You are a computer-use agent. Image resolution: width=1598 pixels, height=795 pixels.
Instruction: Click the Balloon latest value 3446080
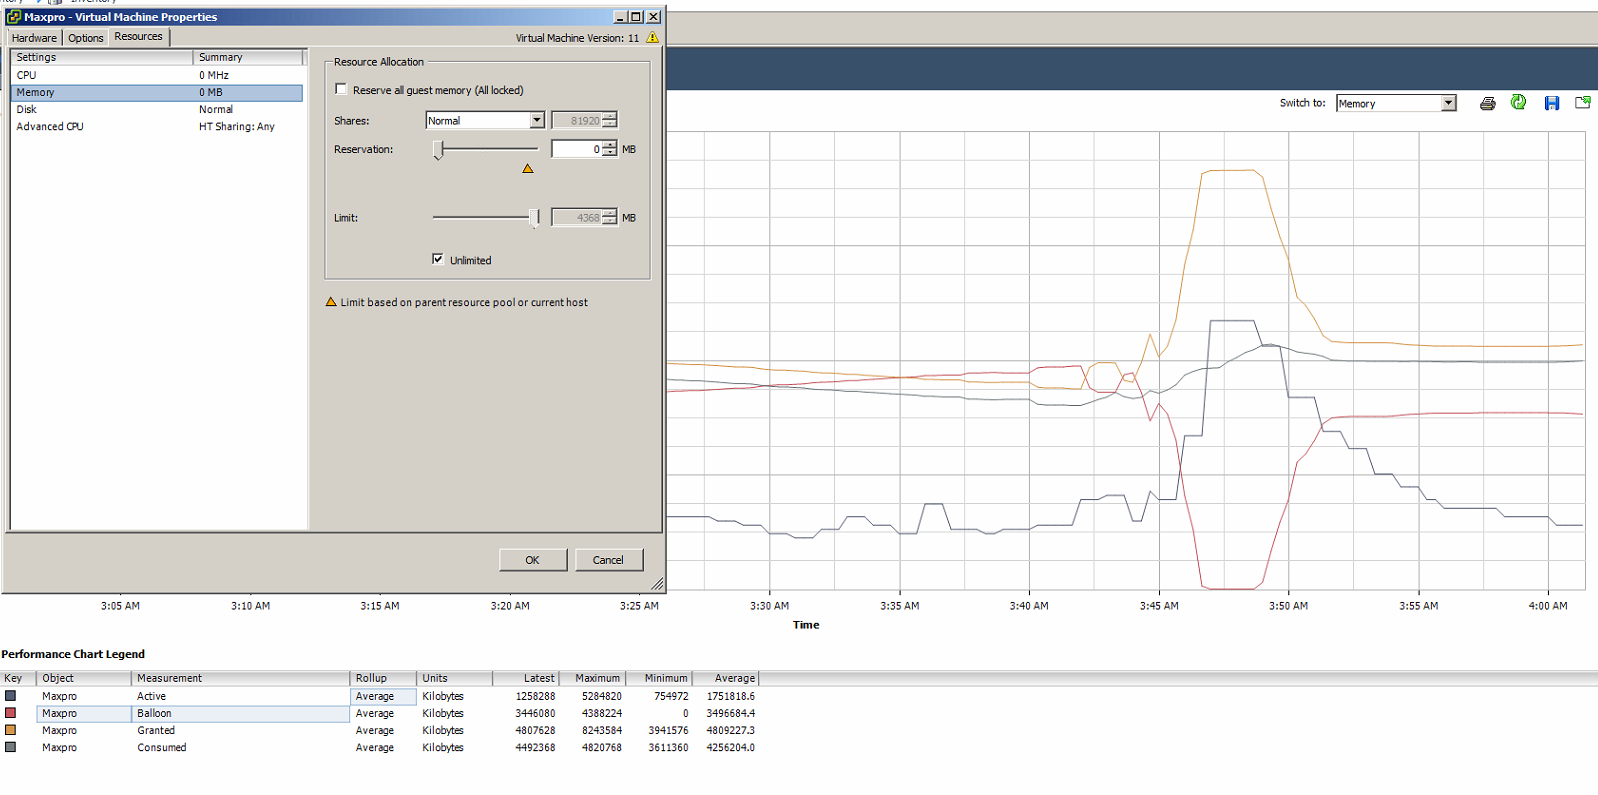(x=535, y=713)
